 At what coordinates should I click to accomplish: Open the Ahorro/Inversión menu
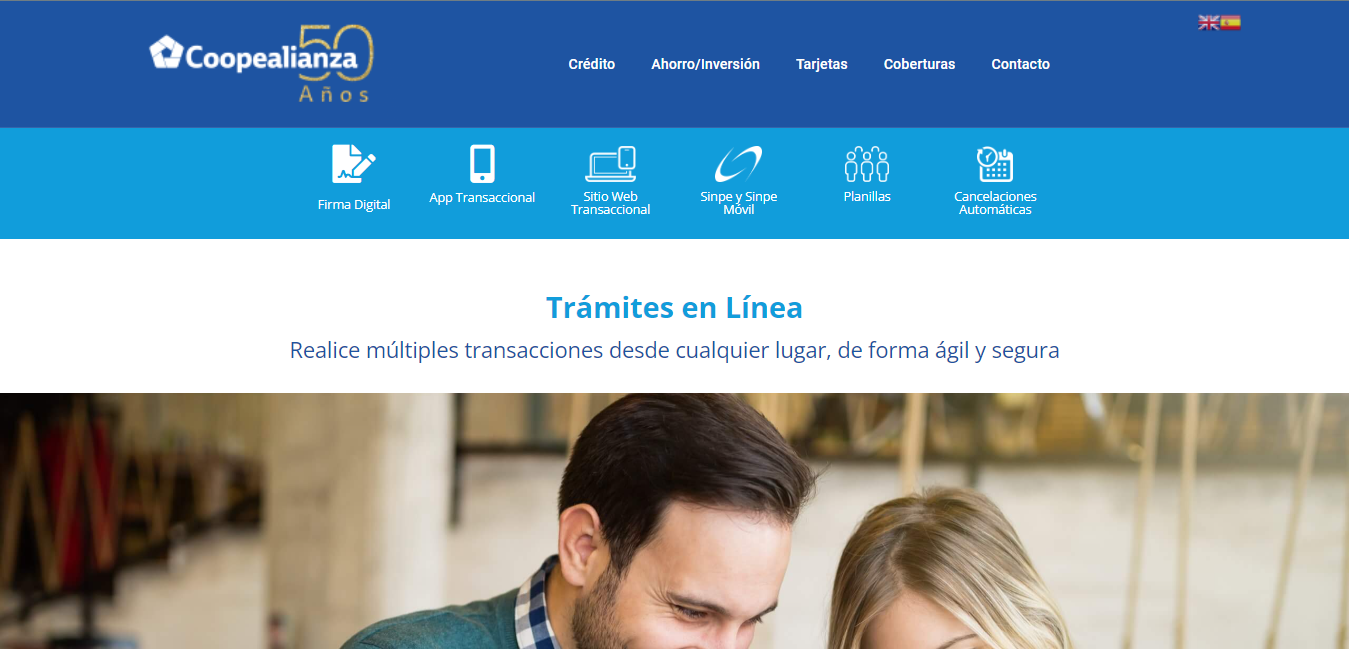[705, 64]
